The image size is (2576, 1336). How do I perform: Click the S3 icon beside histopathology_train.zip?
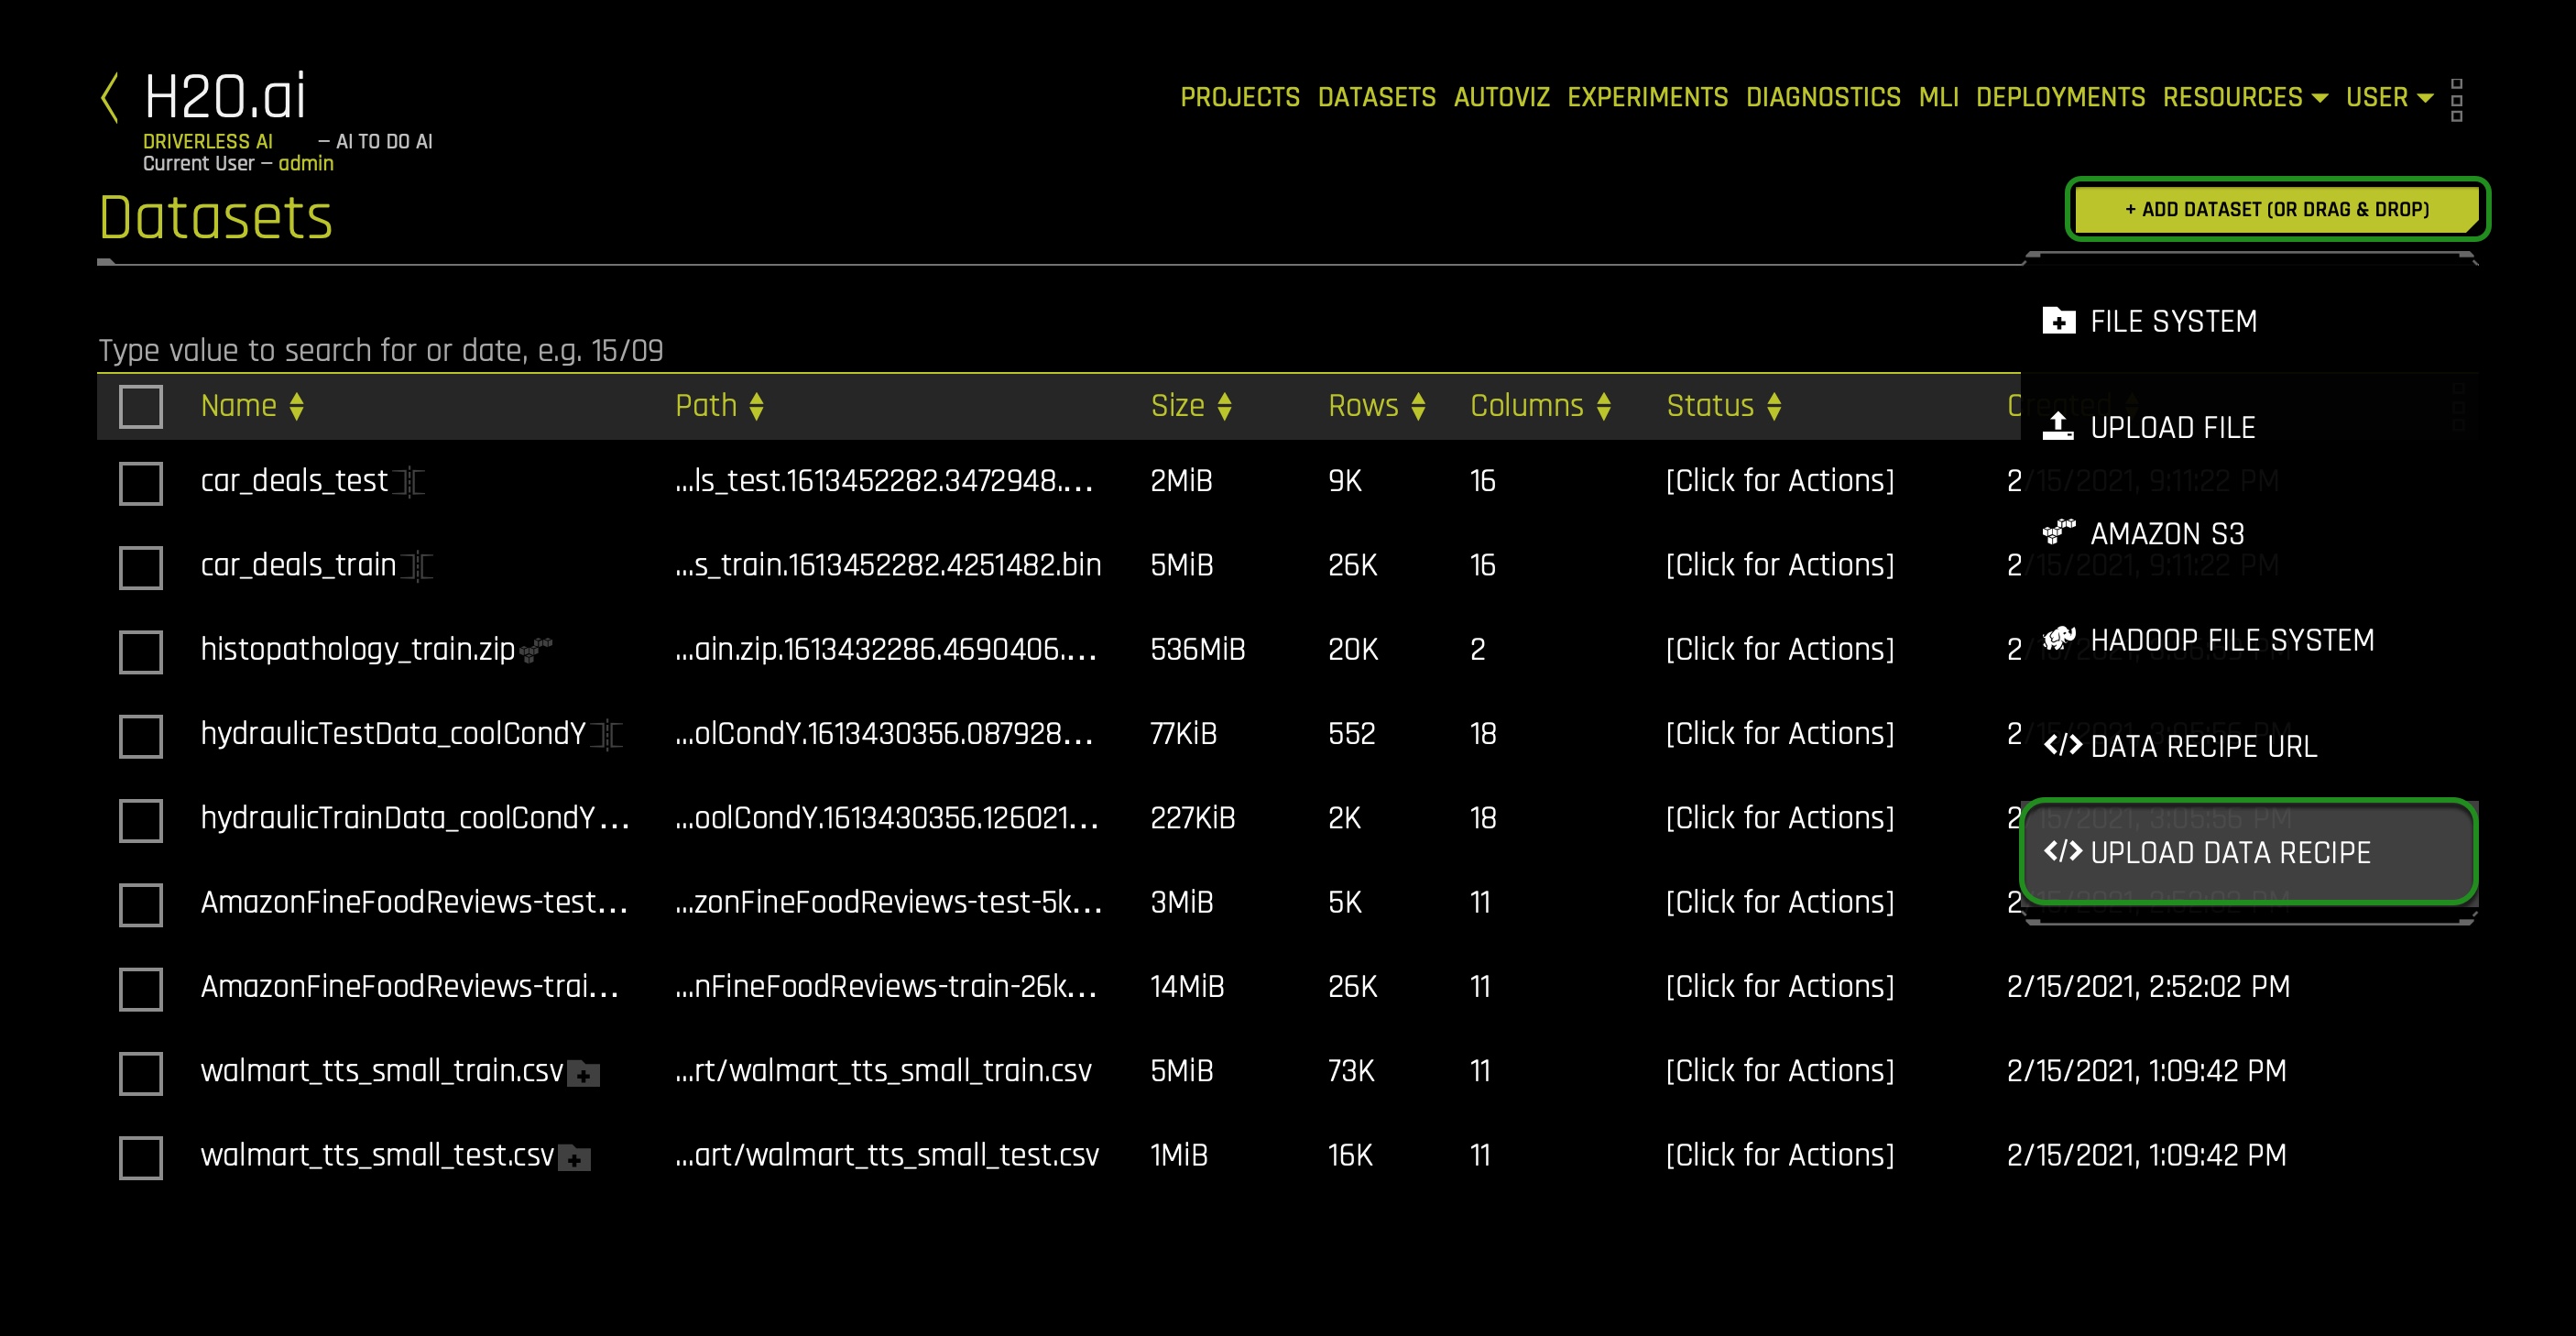(x=536, y=650)
